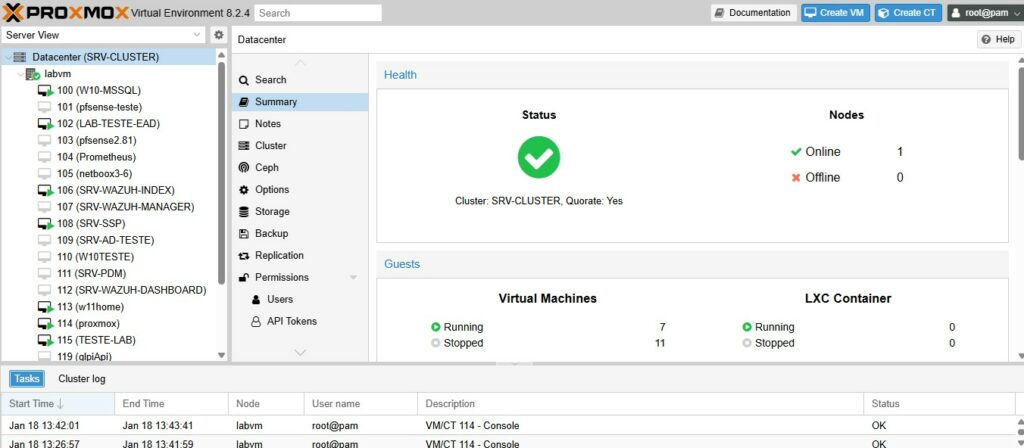1024x448 pixels.
Task: Open Server View settings gear
Action: click(219, 35)
